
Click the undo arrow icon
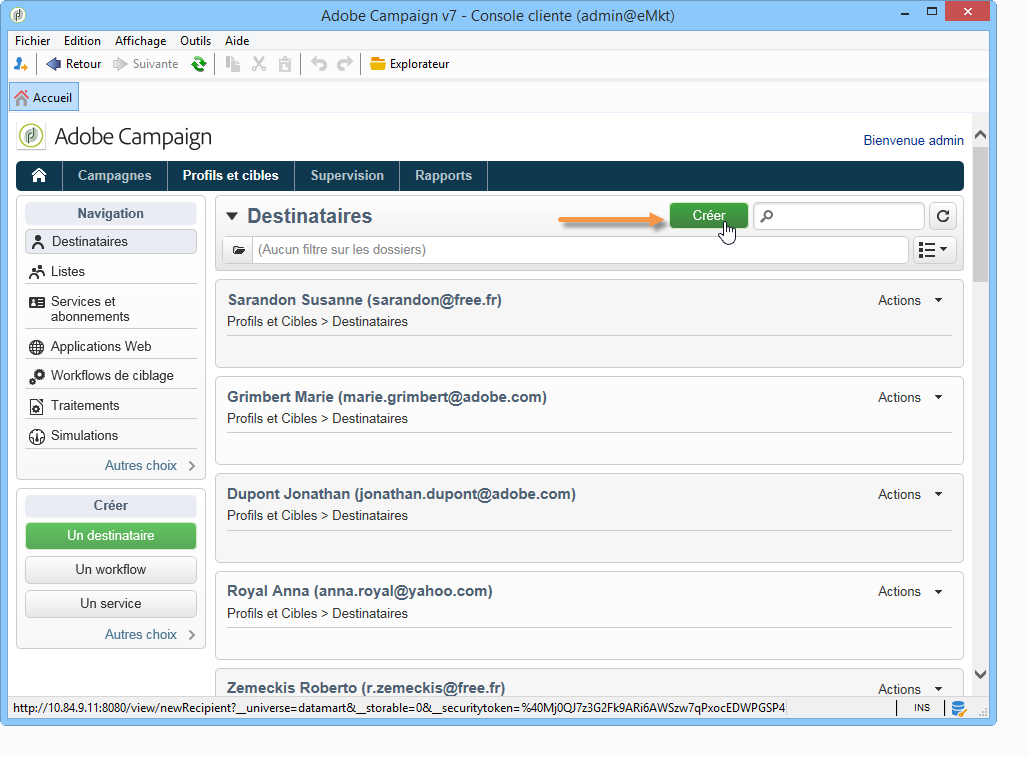pyautogui.click(x=319, y=64)
